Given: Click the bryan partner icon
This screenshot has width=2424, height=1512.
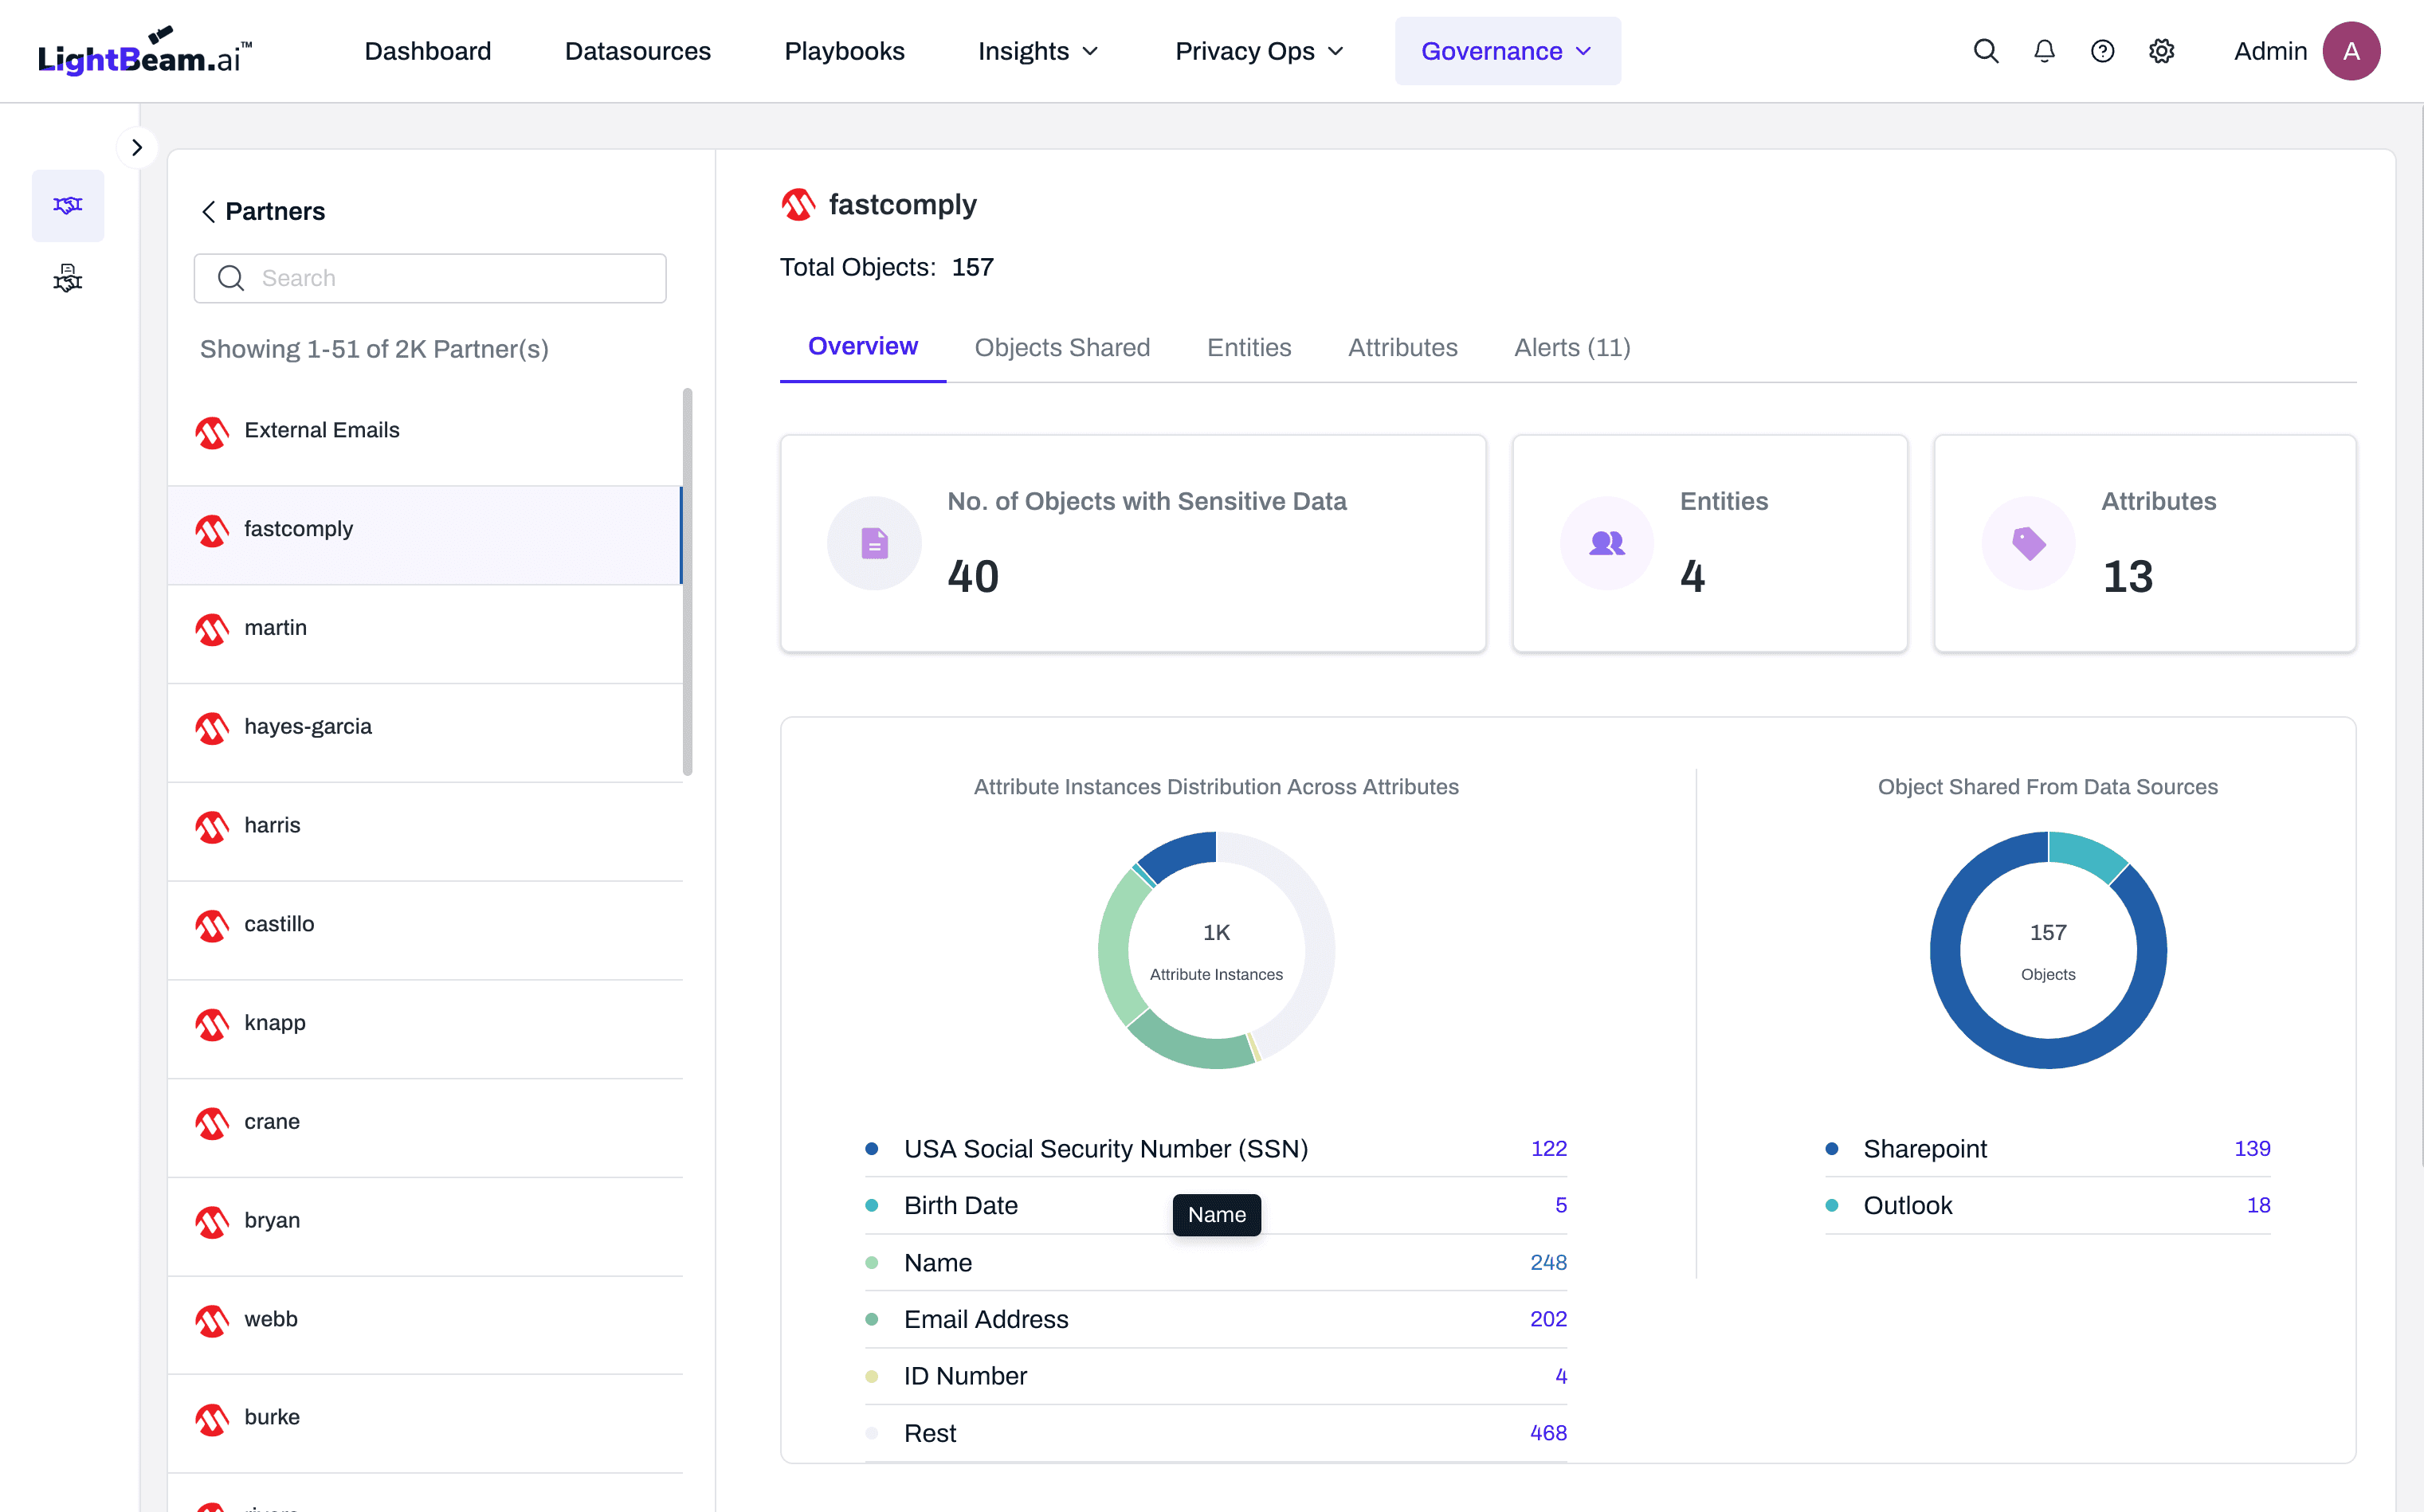Looking at the screenshot, I should [x=212, y=1222].
